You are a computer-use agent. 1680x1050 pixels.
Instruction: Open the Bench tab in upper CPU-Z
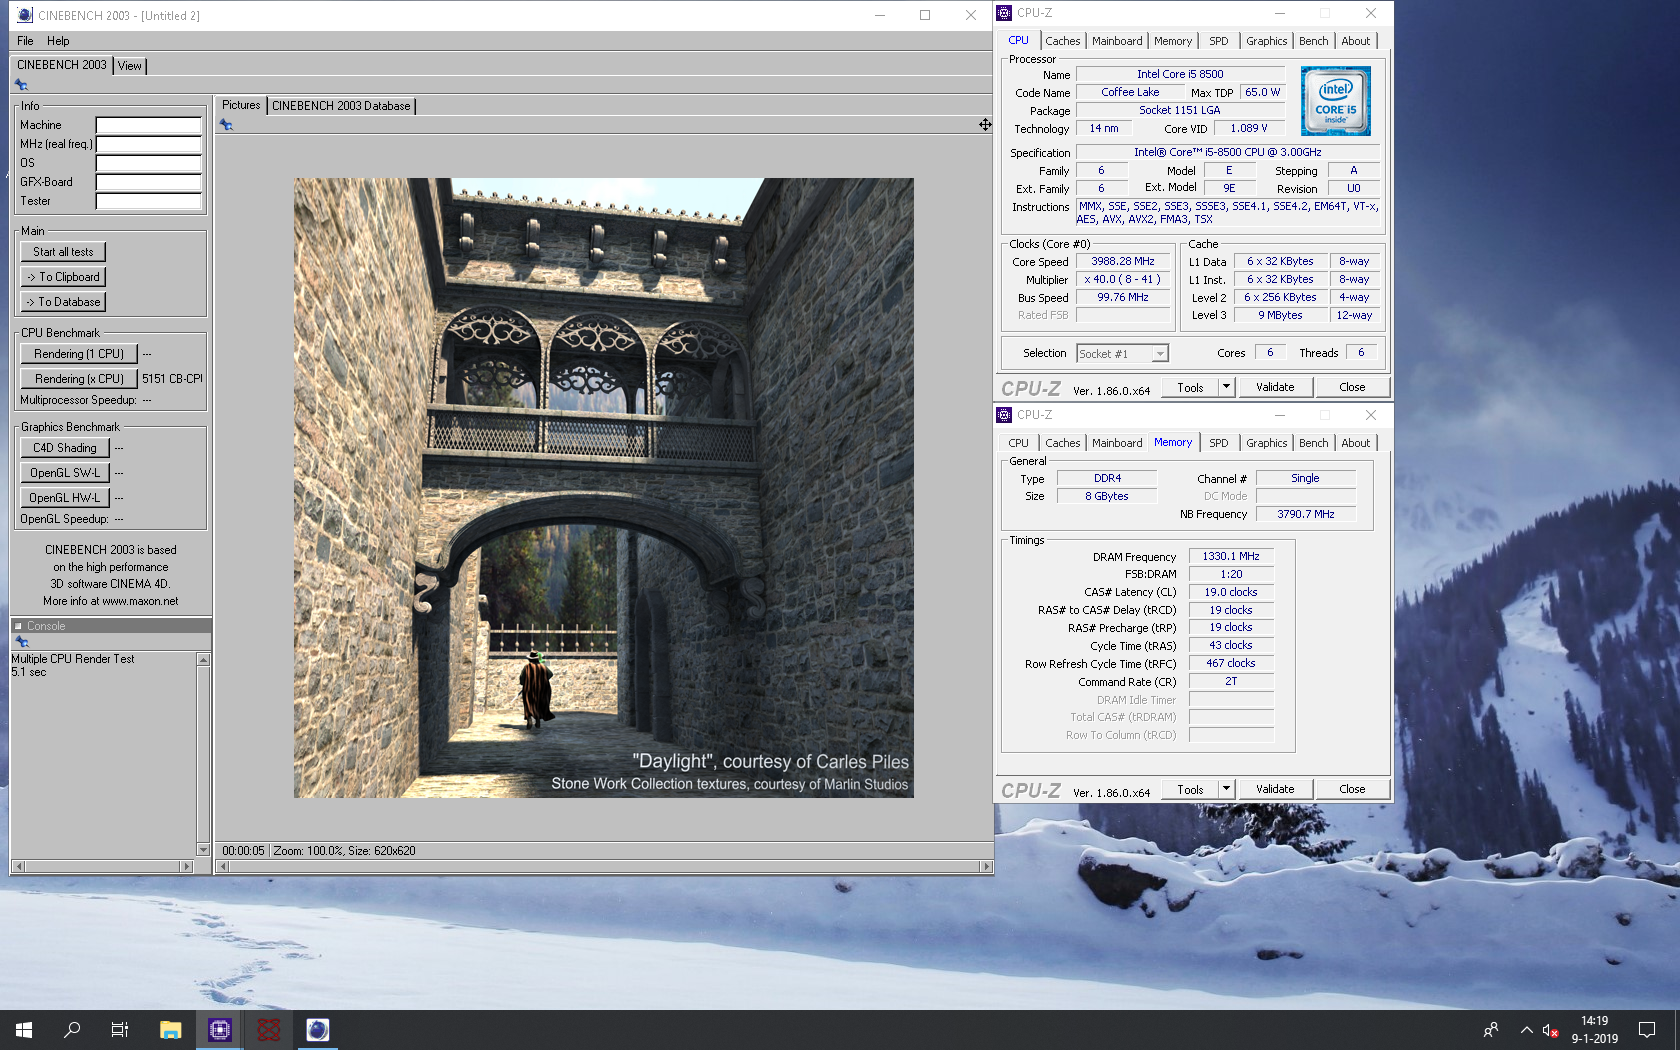[1314, 41]
